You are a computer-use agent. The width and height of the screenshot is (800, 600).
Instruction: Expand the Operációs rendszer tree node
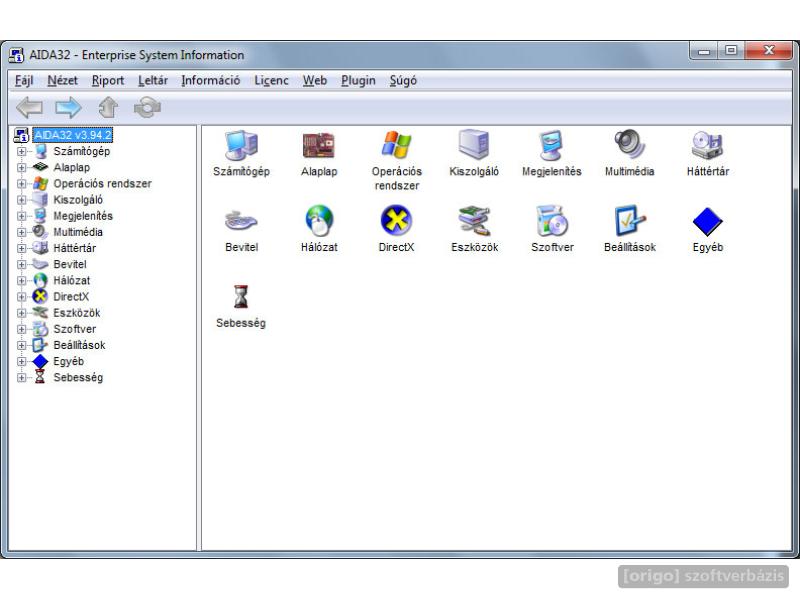(x=21, y=184)
